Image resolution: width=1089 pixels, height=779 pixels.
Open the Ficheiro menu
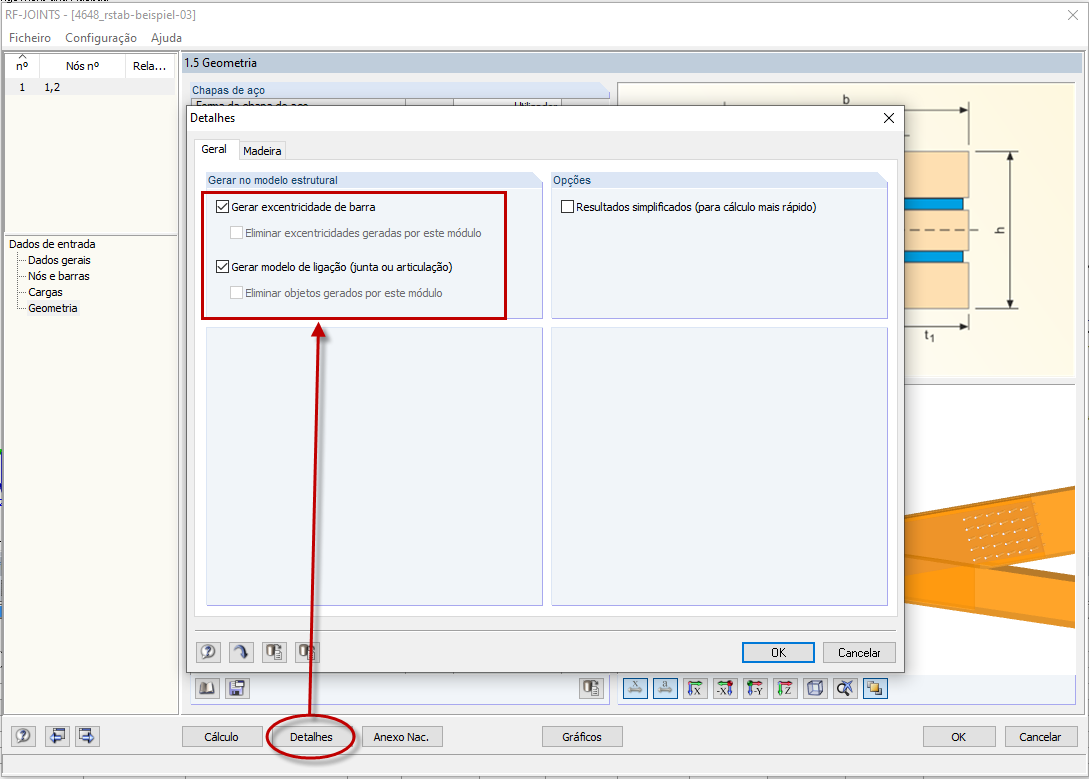pyautogui.click(x=30, y=38)
